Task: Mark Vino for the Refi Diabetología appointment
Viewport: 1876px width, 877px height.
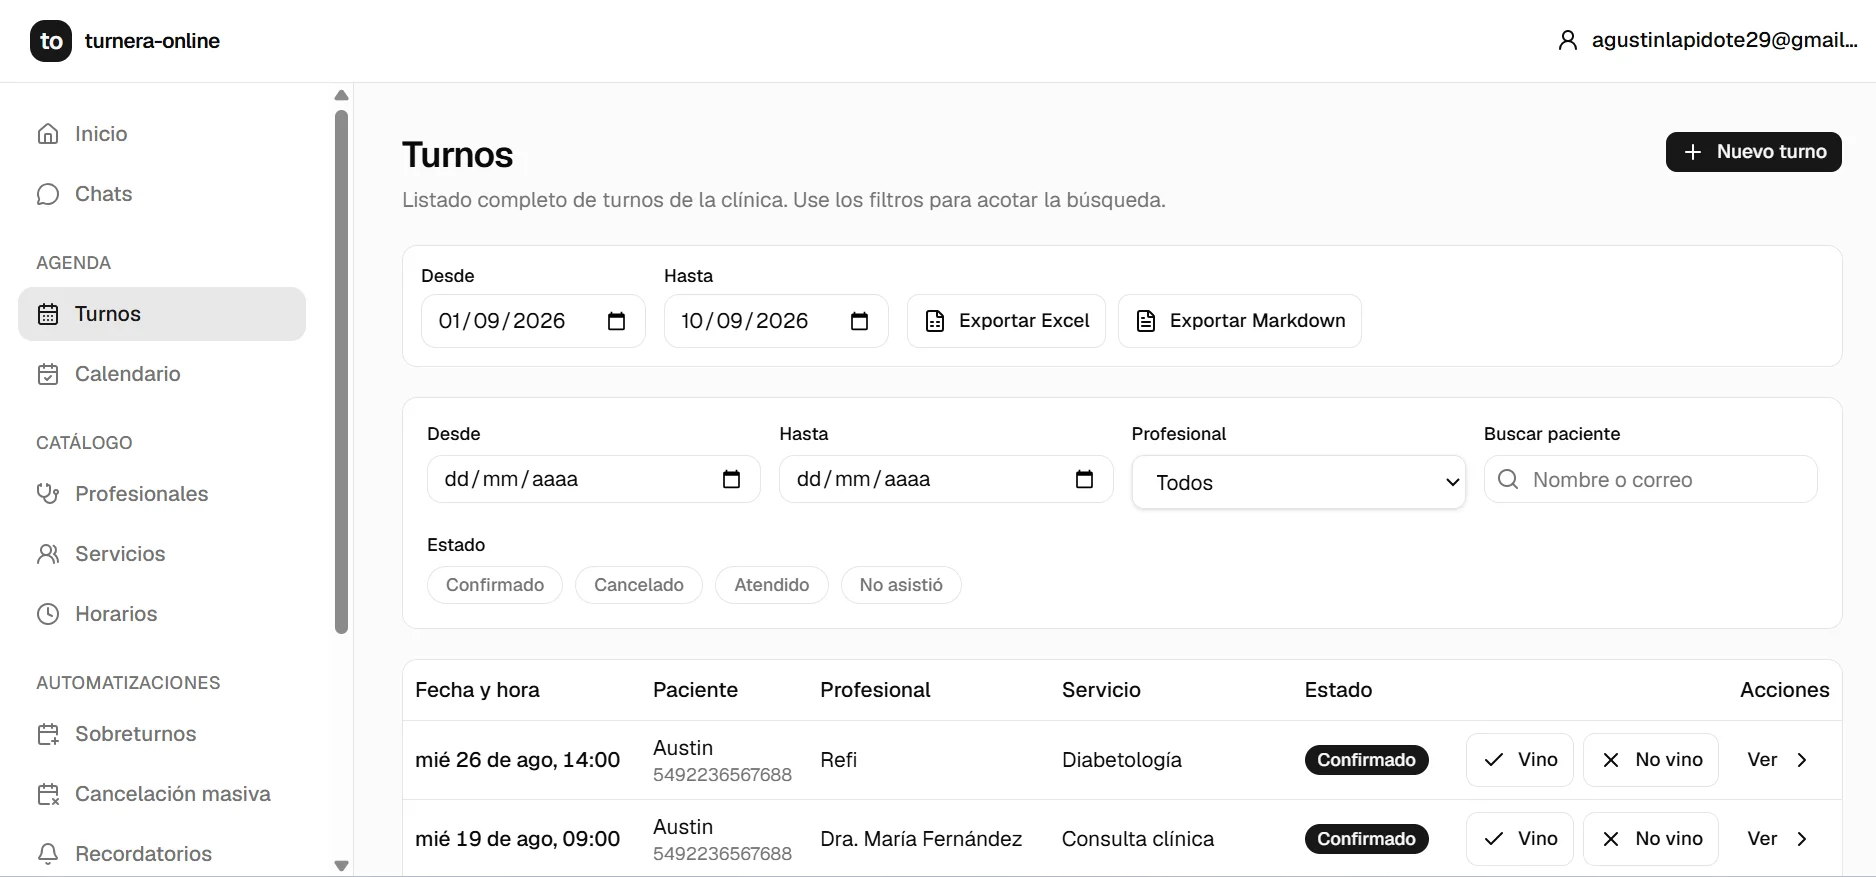Action: click(x=1520, y=760)
